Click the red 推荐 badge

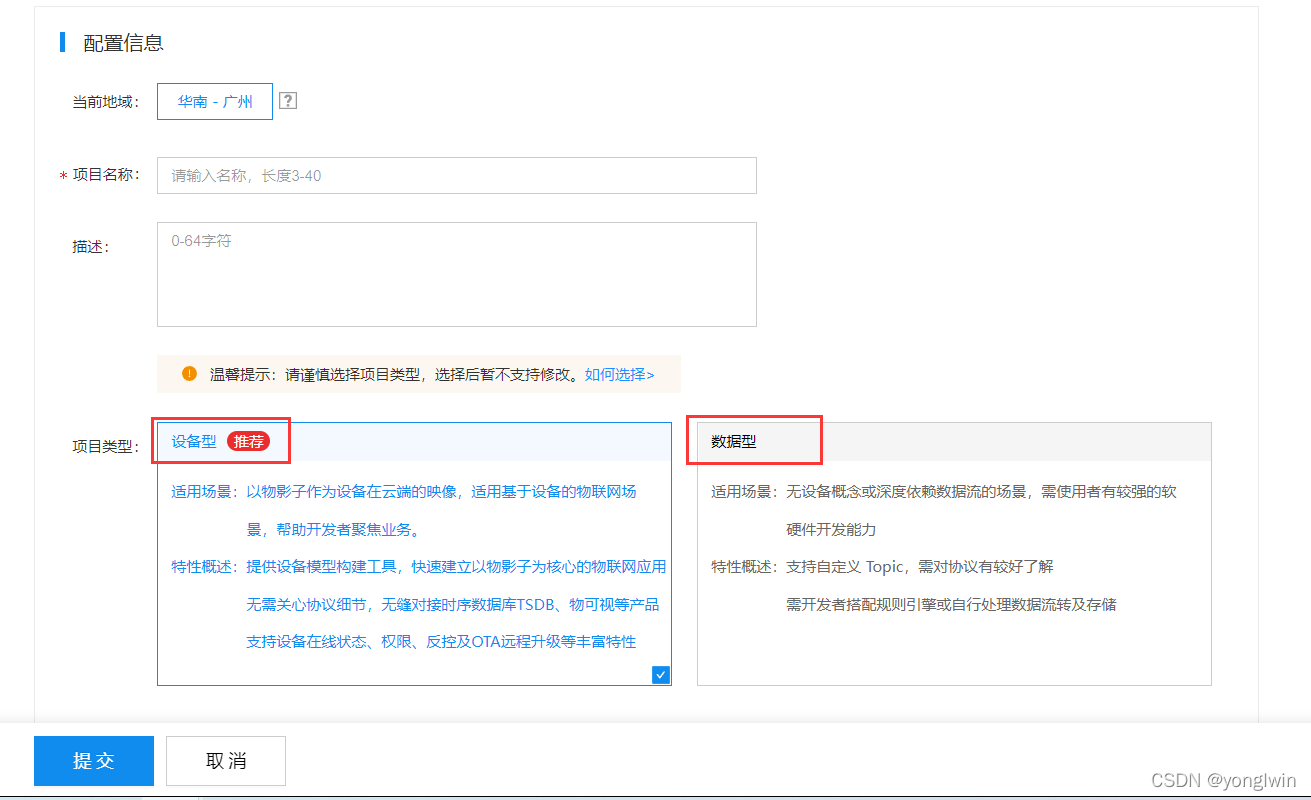tap(248, 441)
